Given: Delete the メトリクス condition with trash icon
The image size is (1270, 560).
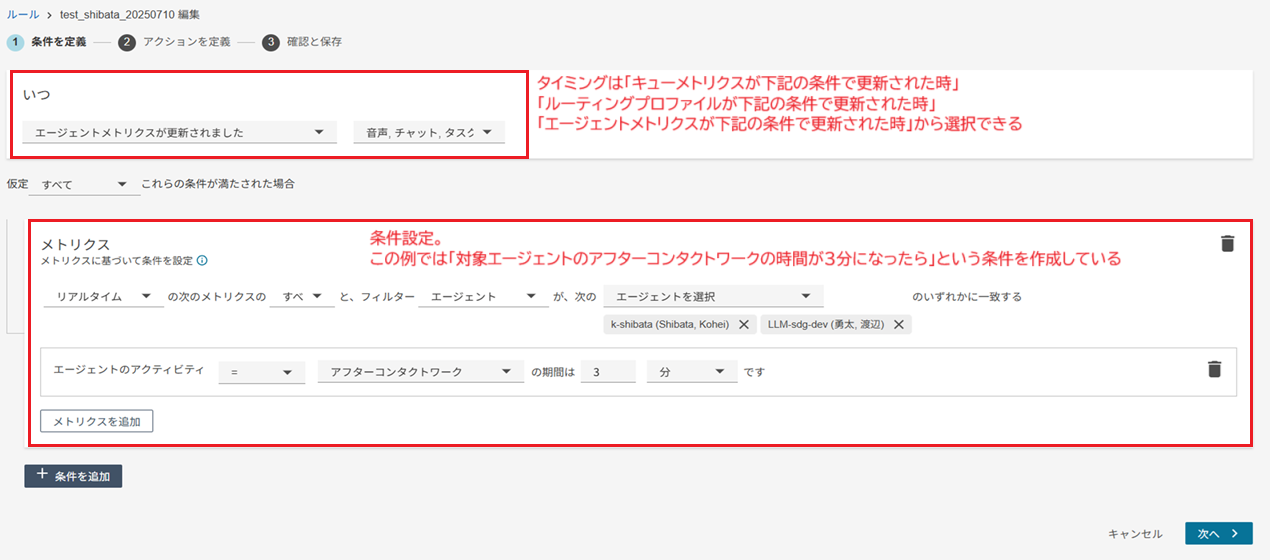Looking at the screenshot, I should (1228, 243).
